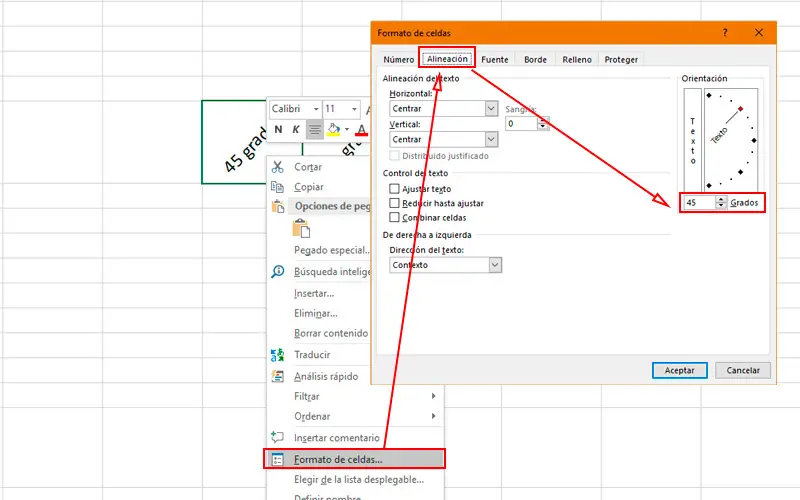Switch to the Número tab
The height and width of the screenshot is (500, 800).
click(398, 59)
